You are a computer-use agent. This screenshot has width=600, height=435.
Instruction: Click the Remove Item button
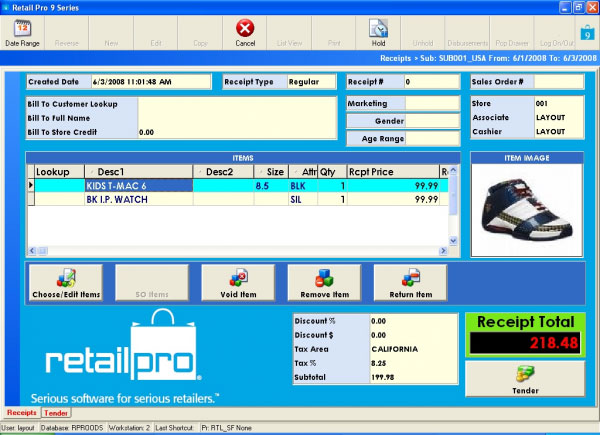324,282
